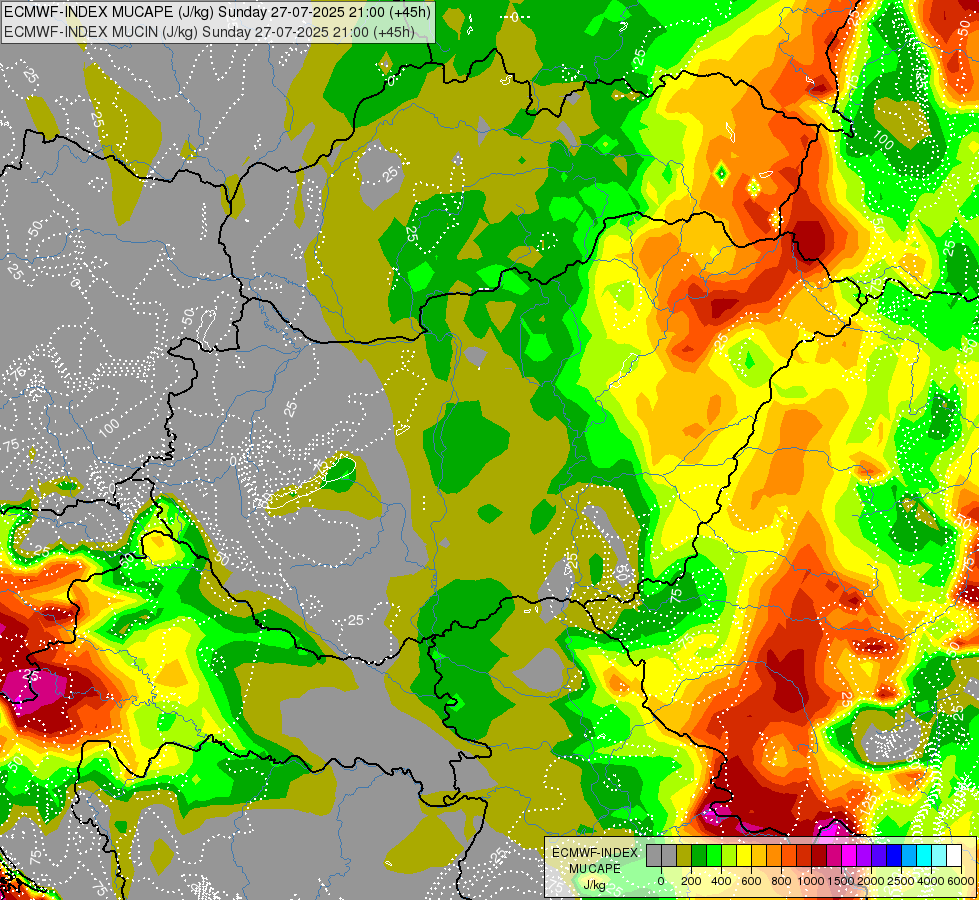Click the crimson-pink swatch before 1500

[x=834, y=855]
